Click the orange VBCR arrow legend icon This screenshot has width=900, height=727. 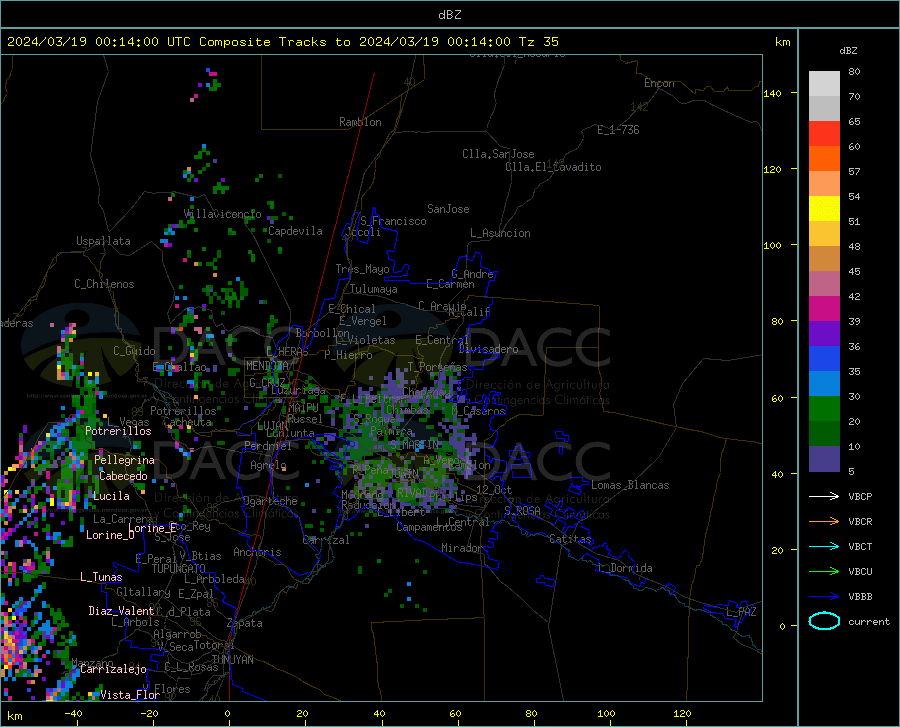click(x=824, y=521)
